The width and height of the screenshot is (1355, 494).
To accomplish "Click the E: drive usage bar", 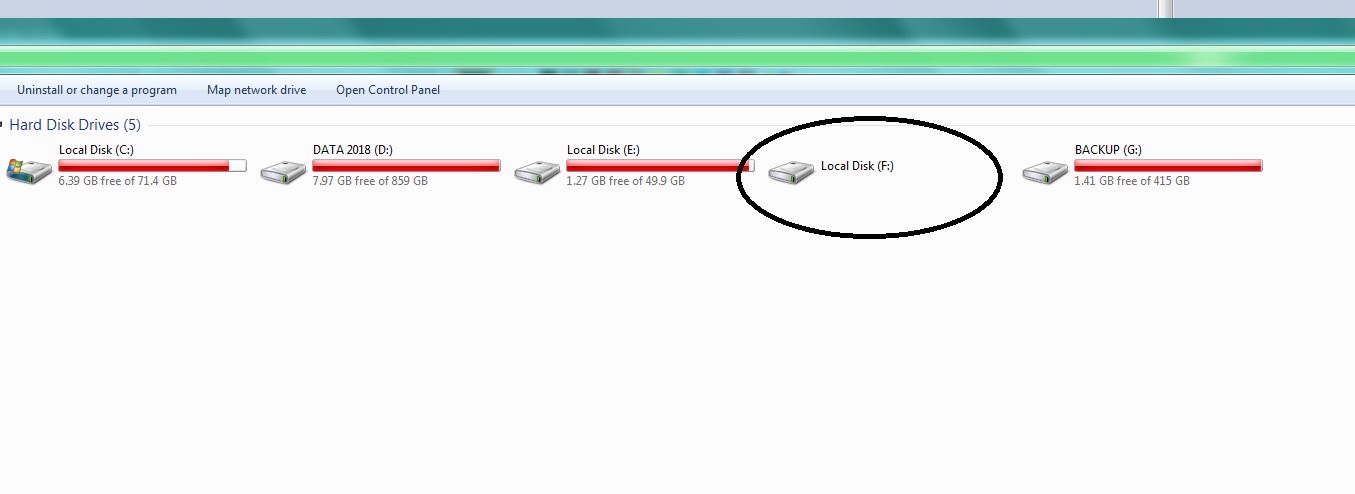I will coord(660,165).
